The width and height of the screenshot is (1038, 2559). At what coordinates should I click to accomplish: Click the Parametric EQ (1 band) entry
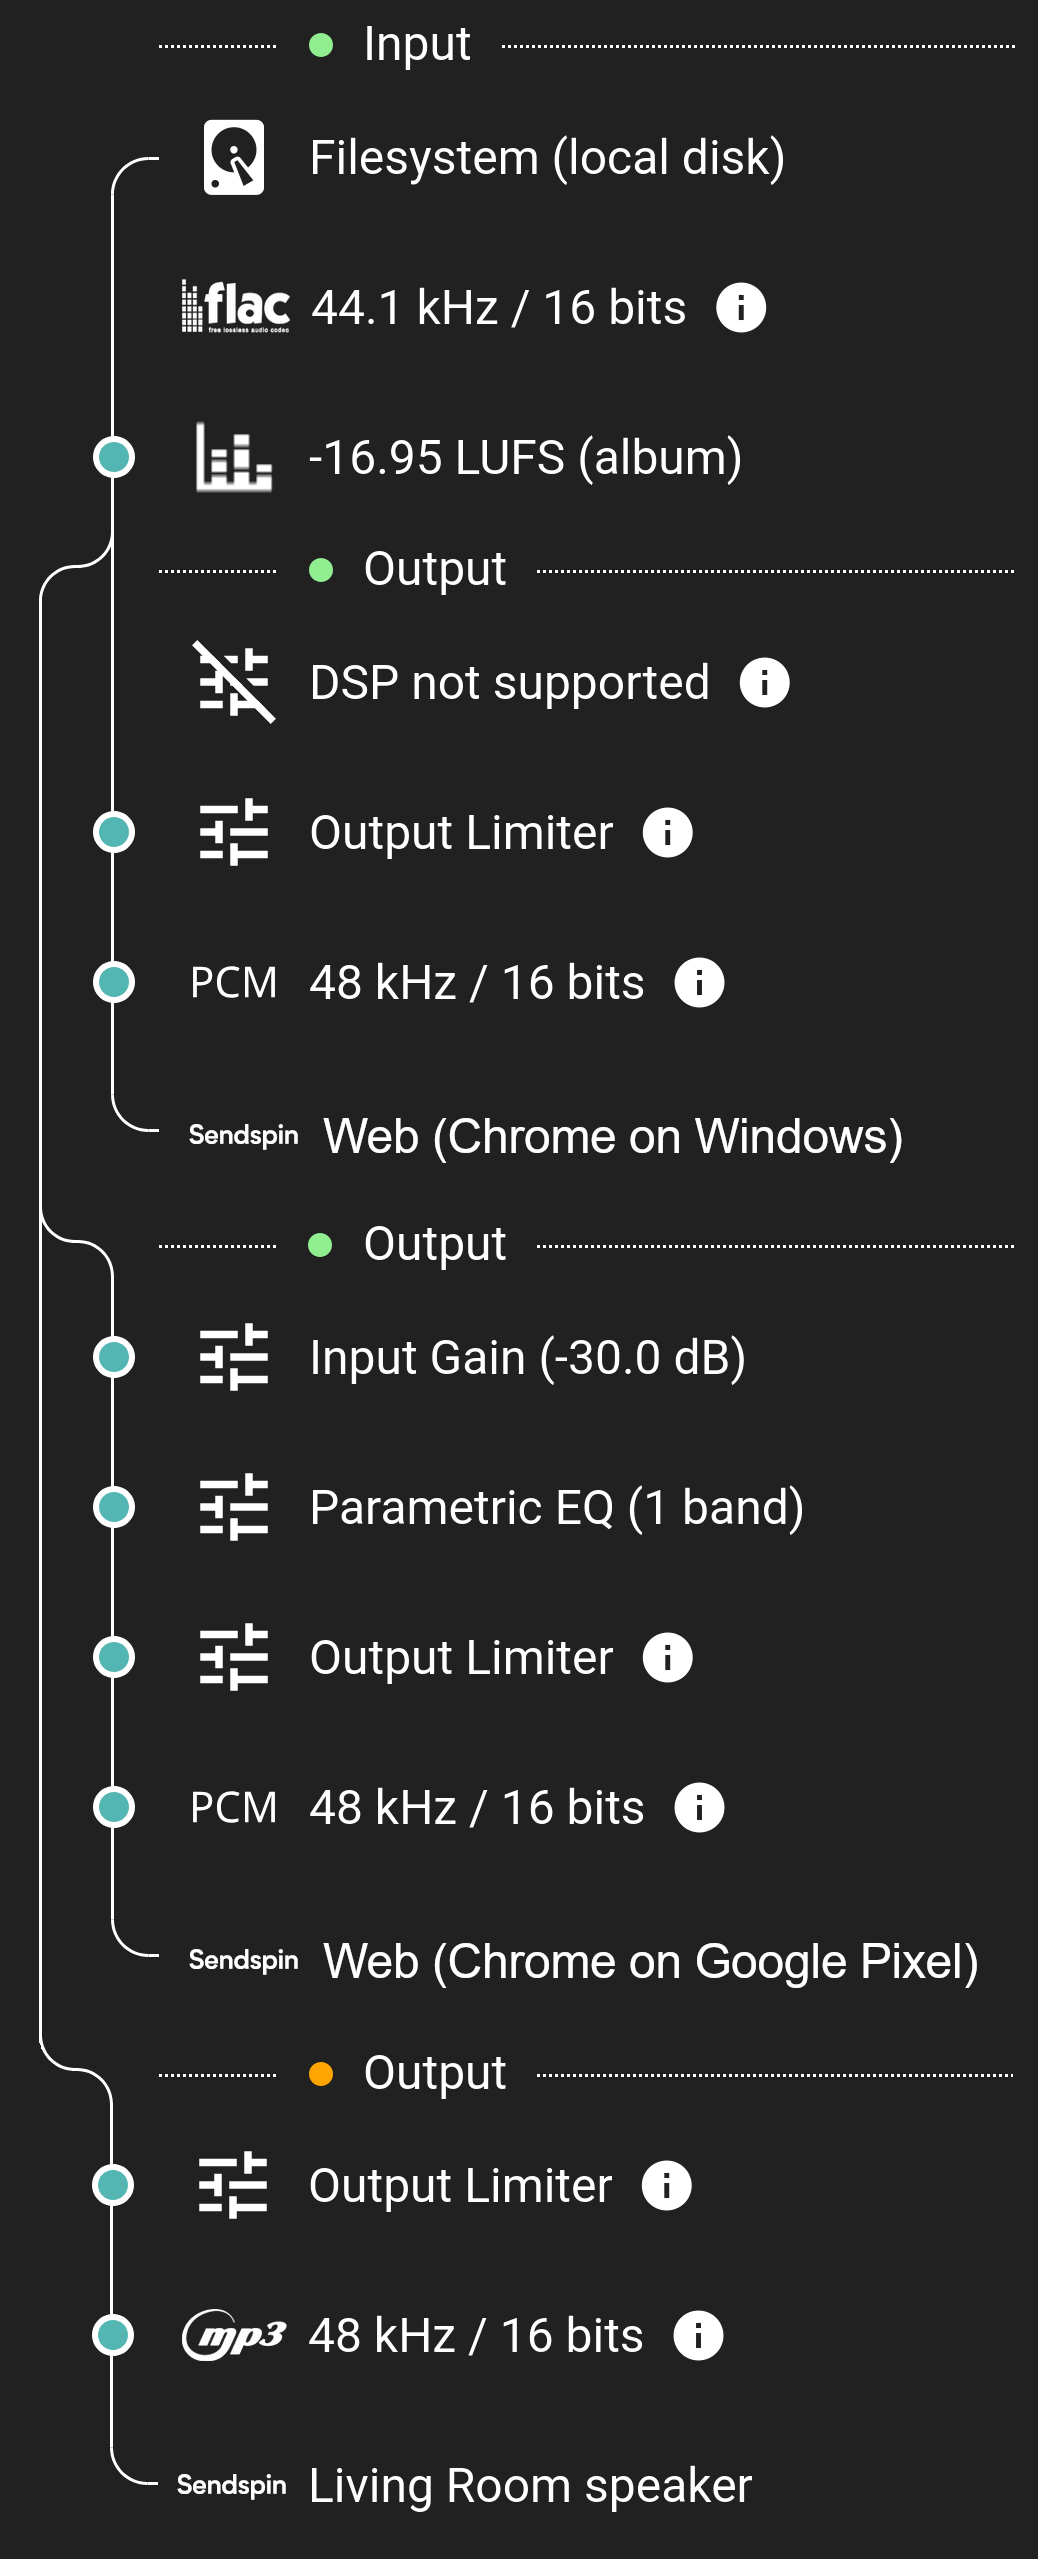(557, 1507)
